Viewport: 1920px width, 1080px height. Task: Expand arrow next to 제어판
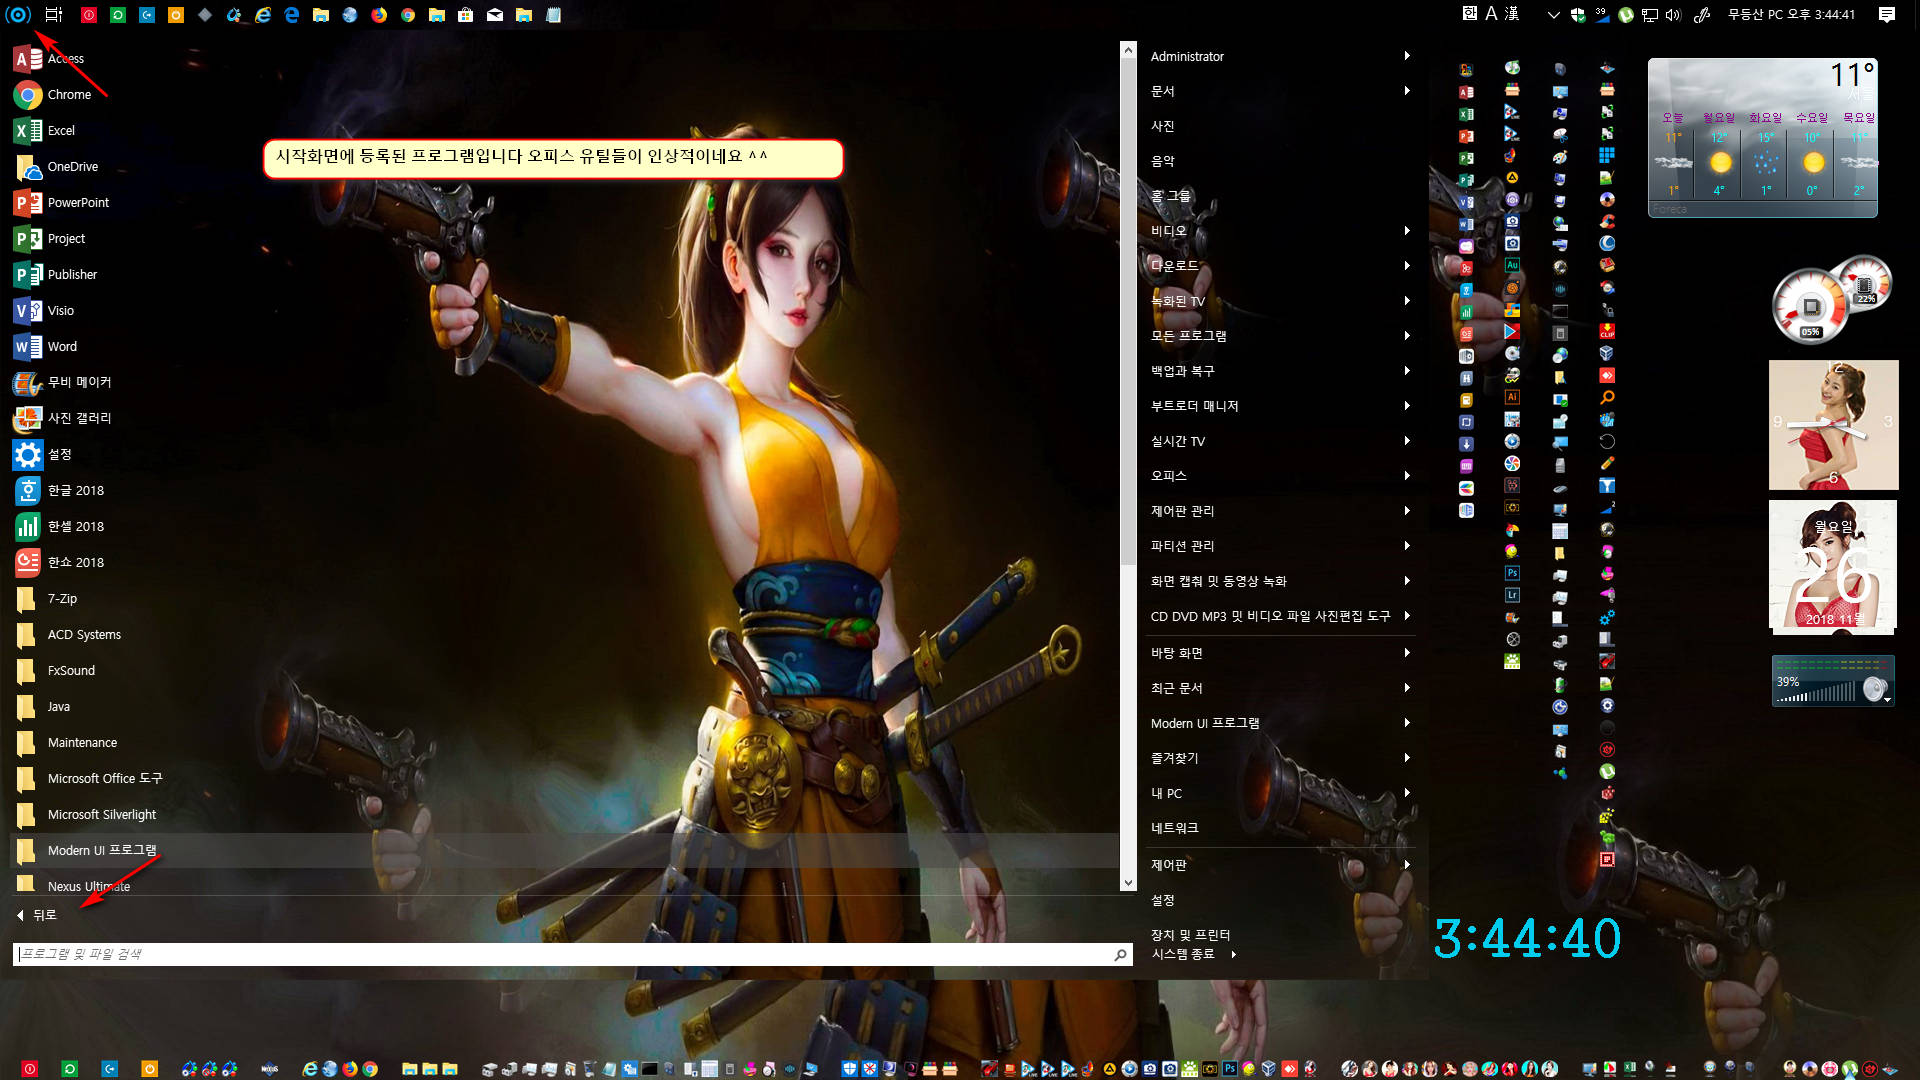tap(1407, 865)
